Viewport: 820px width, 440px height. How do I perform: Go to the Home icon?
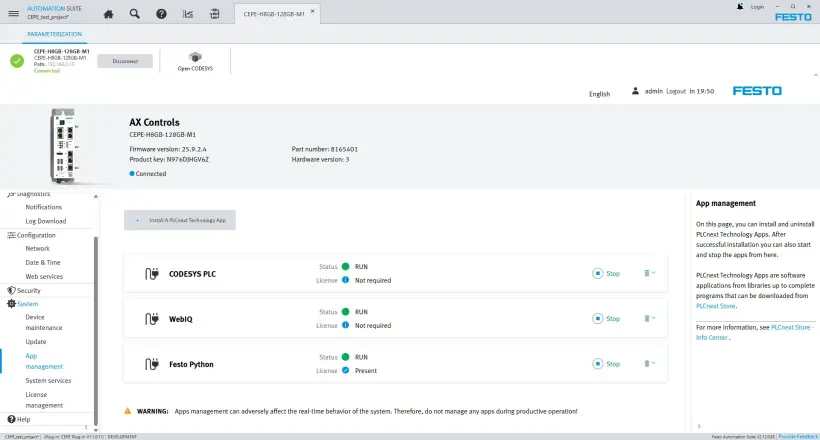108,14
